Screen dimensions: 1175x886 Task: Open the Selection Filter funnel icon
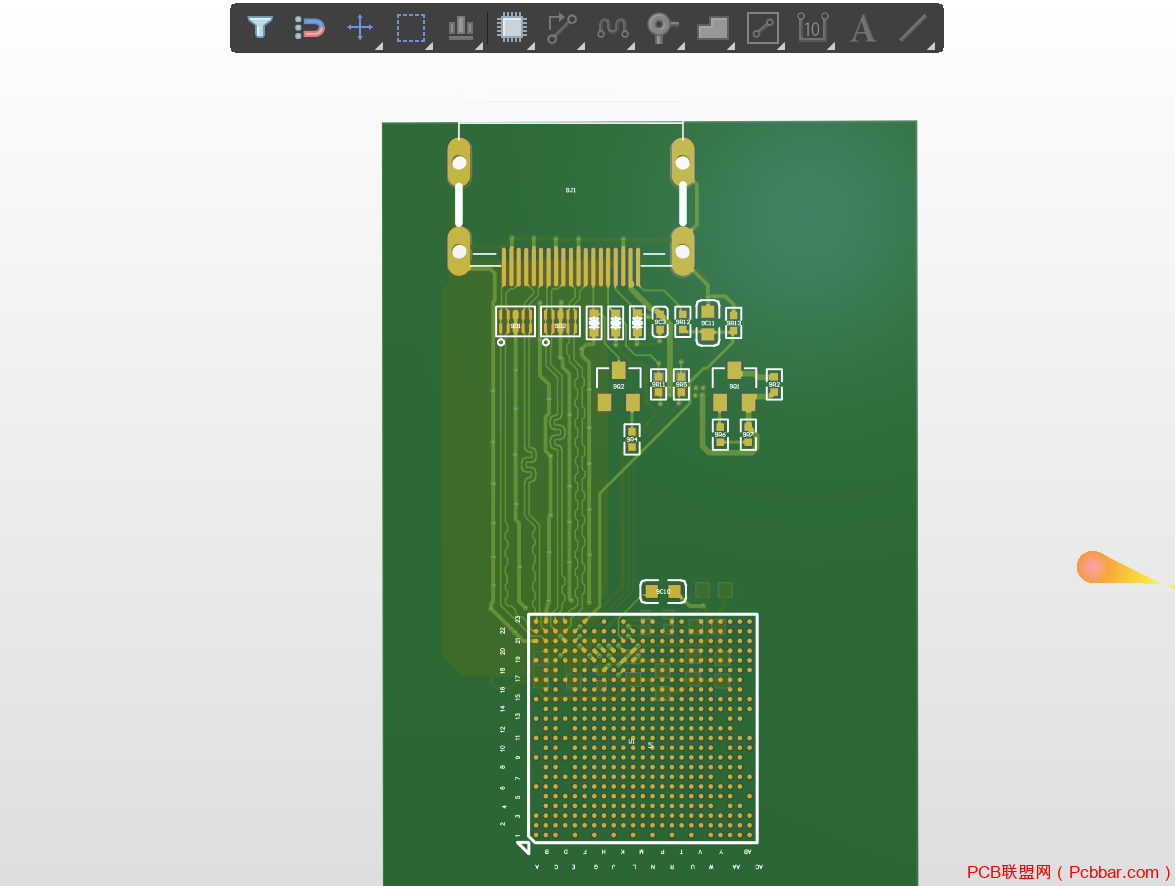click(x=259, y=28)
